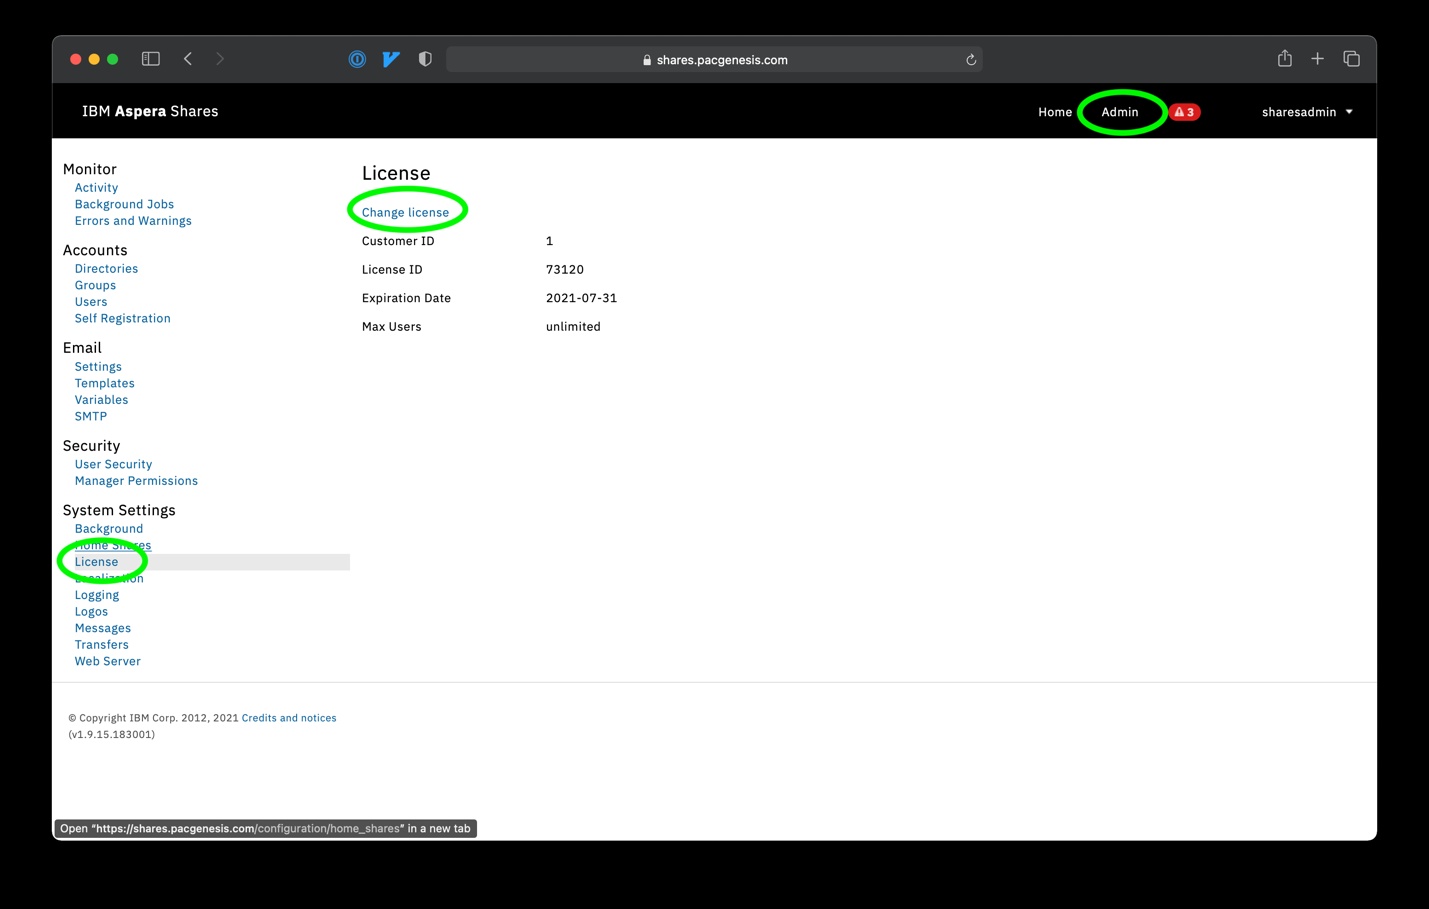1429x909 pixels.
Task: Open Errors and Warnings link
Action: [x=133, y=221]
